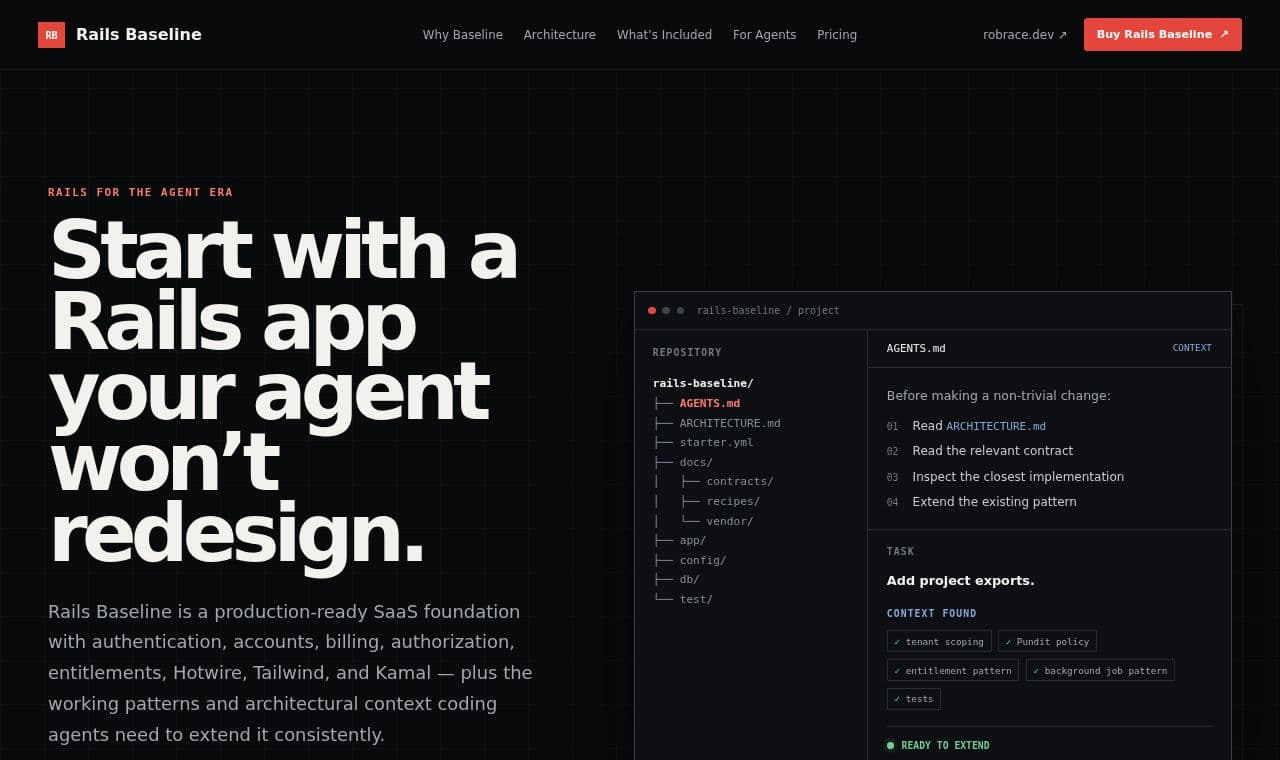
Task: Click the test/ folder row
Action: click(x=695, y=599)
